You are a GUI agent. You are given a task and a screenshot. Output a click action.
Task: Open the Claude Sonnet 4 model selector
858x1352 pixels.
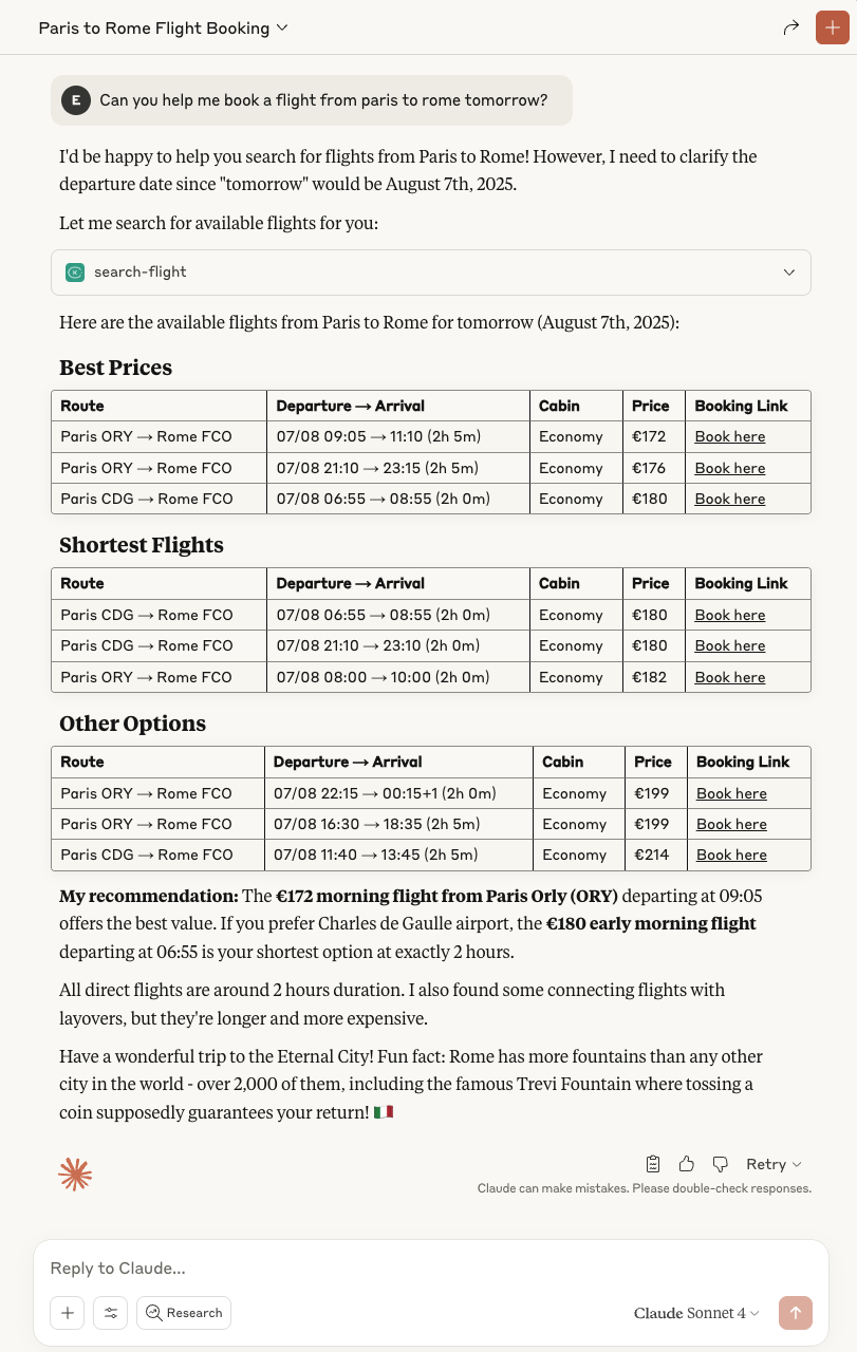696,1313
